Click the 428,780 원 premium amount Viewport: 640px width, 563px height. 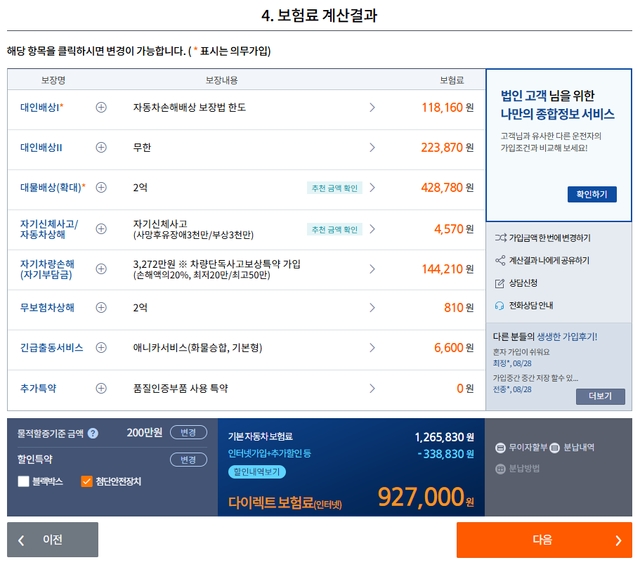pyautogui.click(x=447, y=187)
